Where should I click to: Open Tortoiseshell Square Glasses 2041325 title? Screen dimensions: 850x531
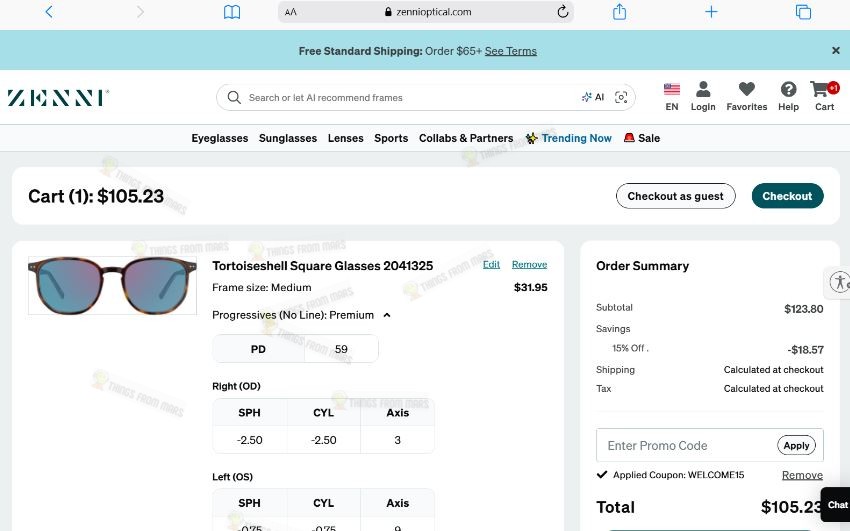point(323,266)
